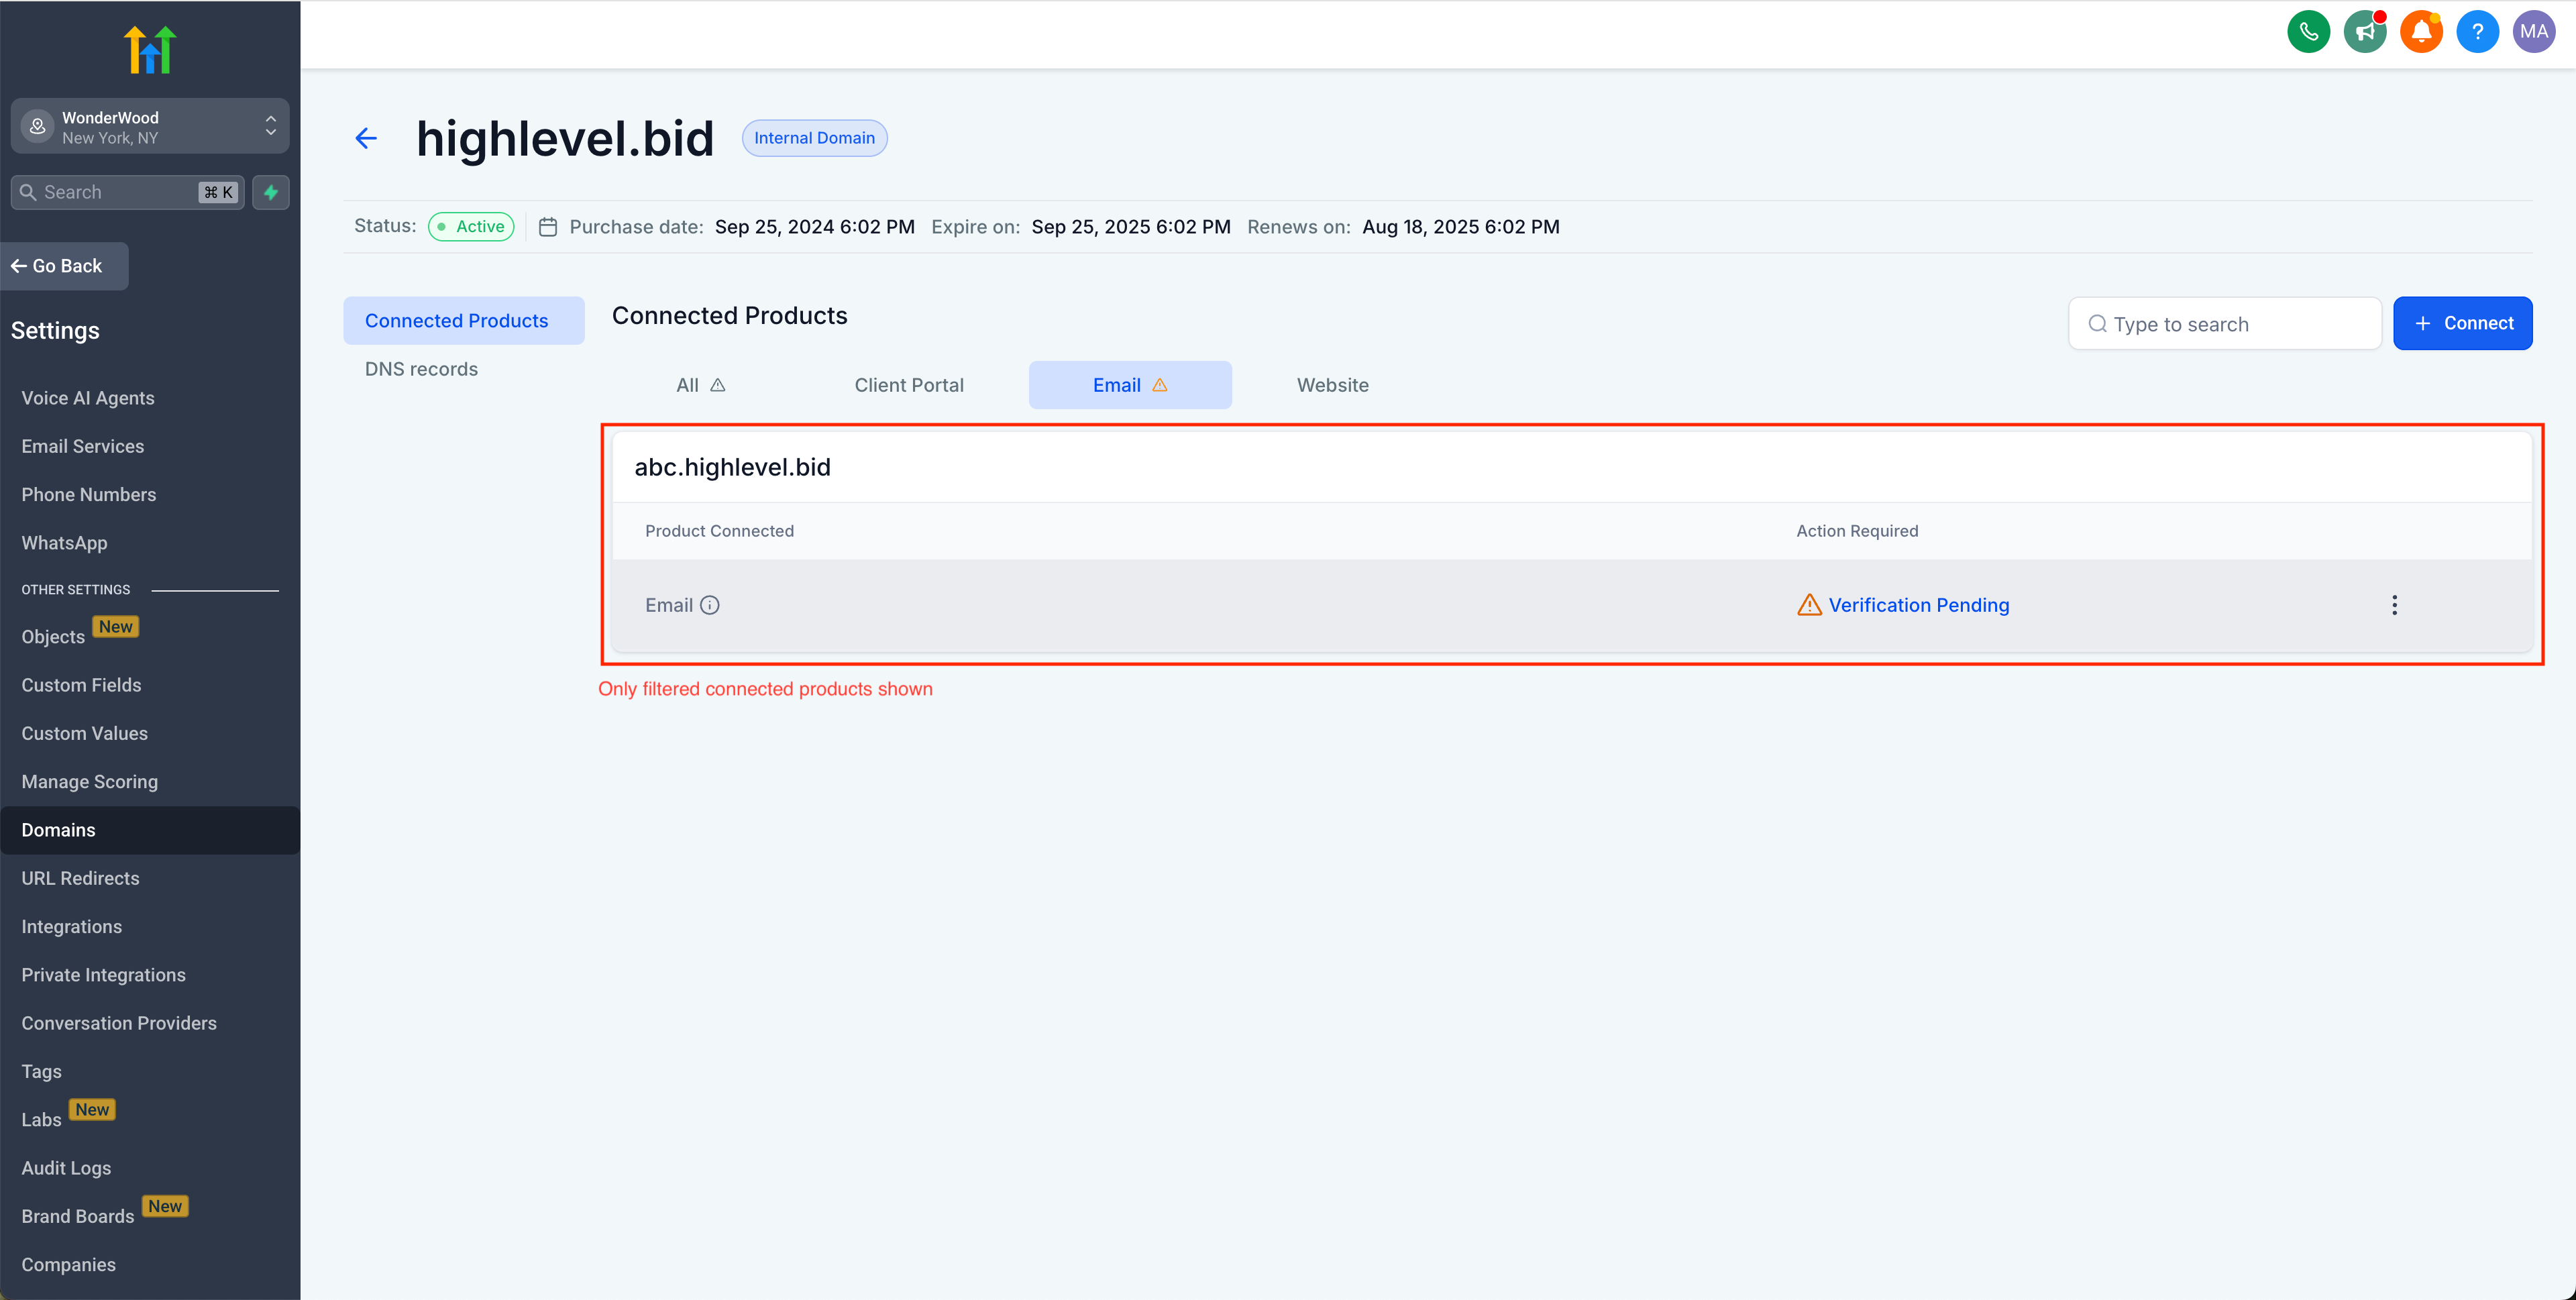Click the info icon next to Email
The image size is (2576, 1300).
tap(710, 605)
